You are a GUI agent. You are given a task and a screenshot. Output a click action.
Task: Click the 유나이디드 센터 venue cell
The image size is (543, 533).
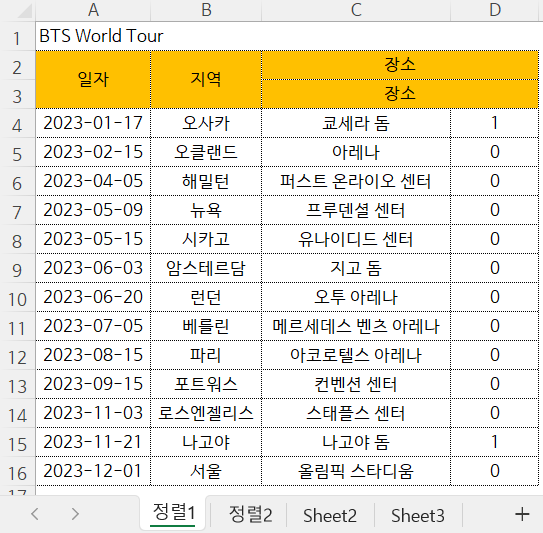(x=356, y=239)
